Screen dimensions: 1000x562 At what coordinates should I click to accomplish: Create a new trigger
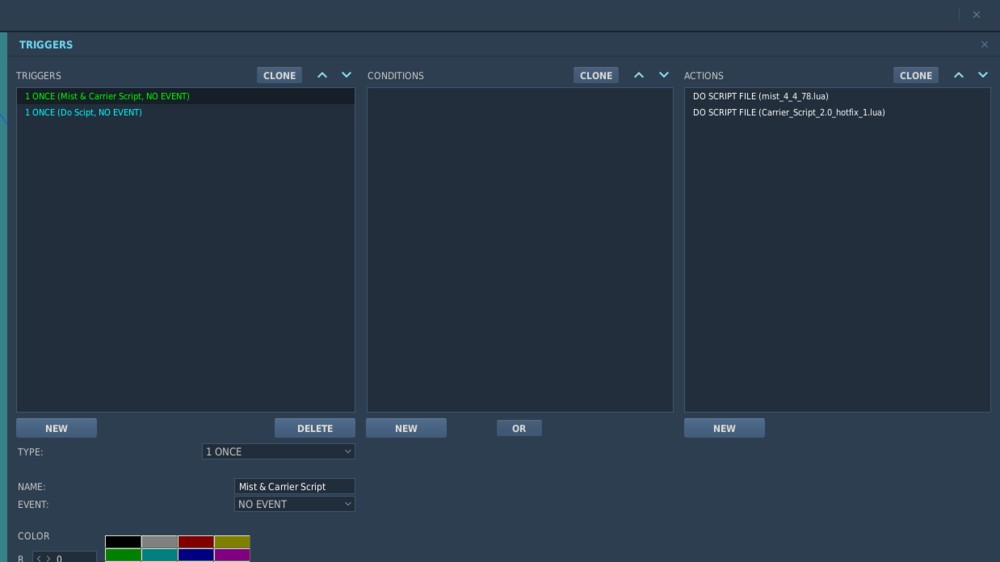click(56, 428)
